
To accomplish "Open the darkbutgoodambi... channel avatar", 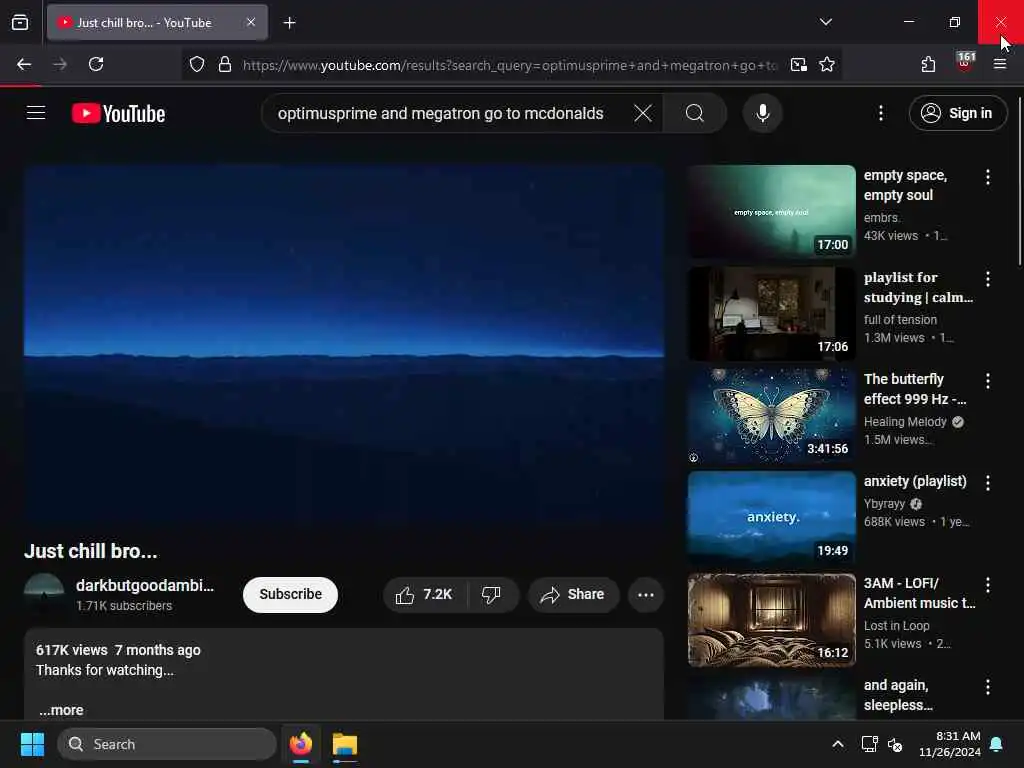I will [x=44, y=594].
